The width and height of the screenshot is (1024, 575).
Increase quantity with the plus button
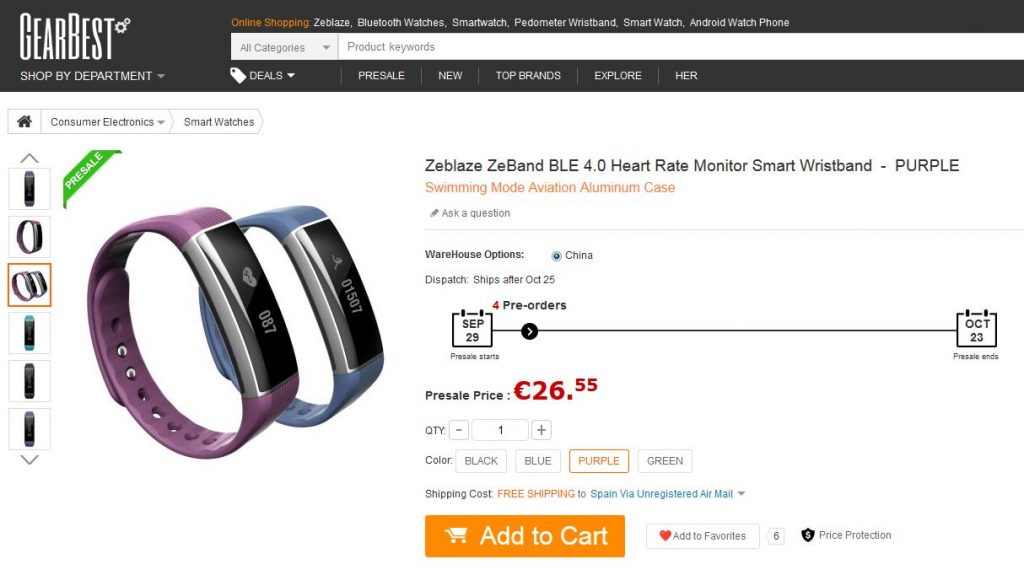tap(541, 430)
